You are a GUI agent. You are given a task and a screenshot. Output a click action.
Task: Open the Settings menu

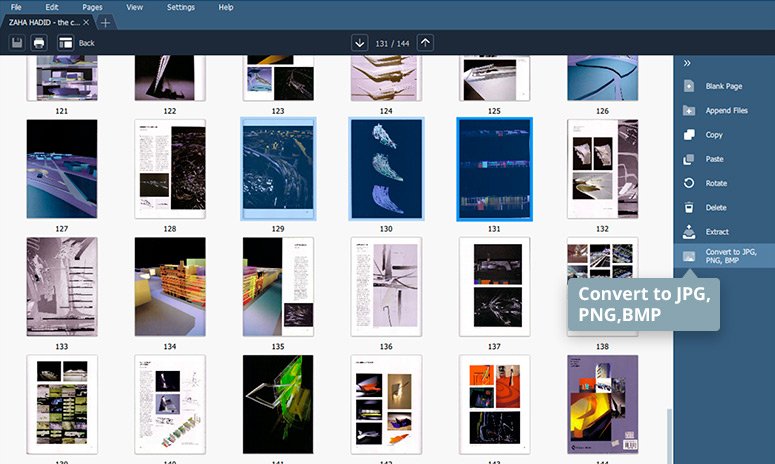[181, 7]
